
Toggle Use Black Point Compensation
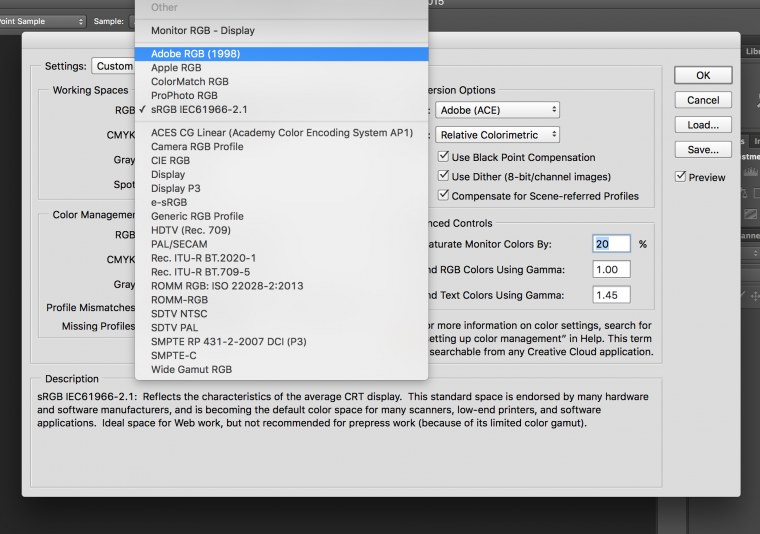[x=443, y=157]
